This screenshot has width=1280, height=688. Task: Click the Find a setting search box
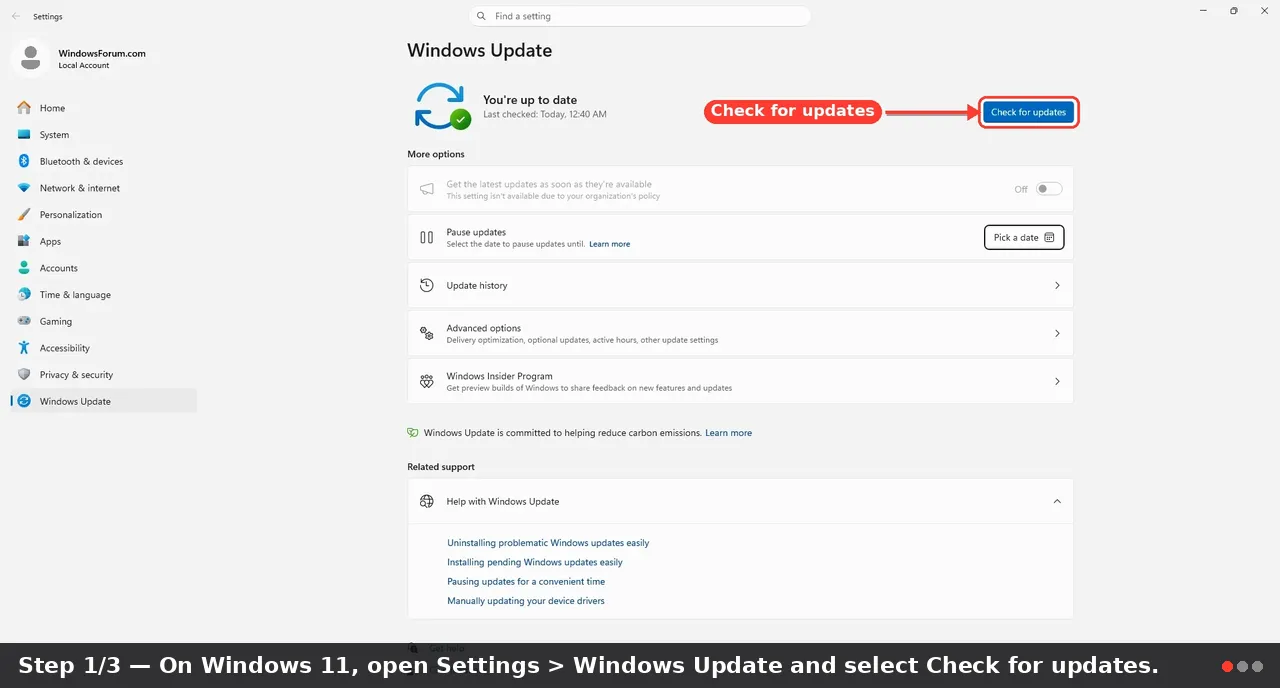pyautogui.click(x=640, y=16)
